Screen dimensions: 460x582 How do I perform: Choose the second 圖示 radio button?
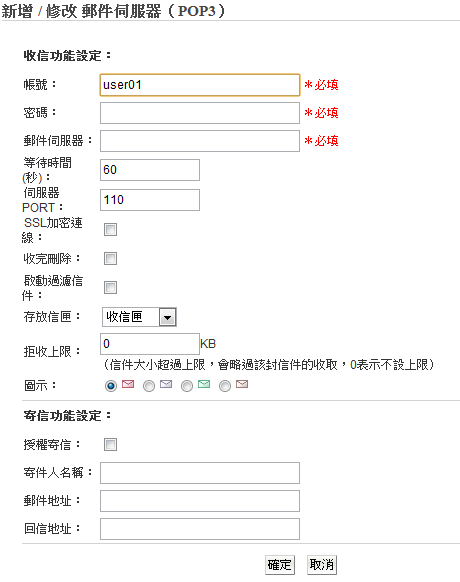[149, 386]
